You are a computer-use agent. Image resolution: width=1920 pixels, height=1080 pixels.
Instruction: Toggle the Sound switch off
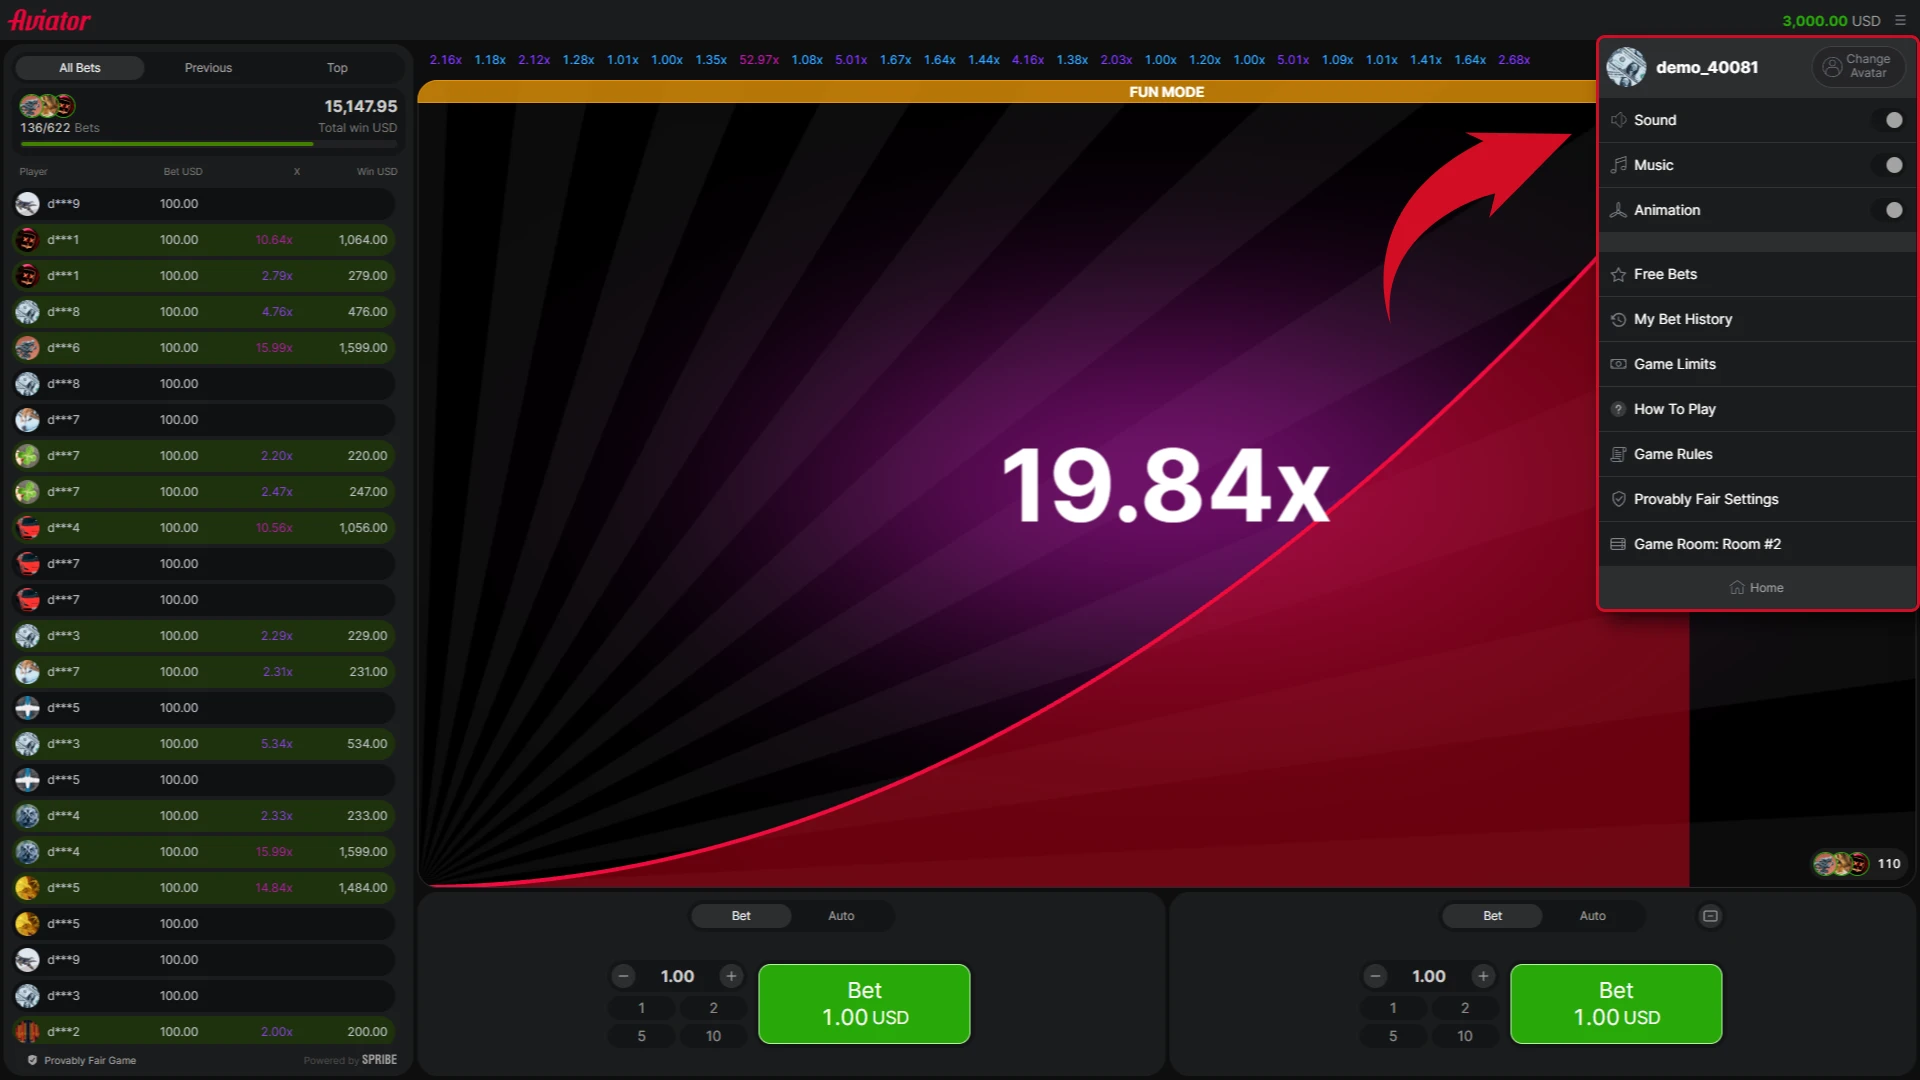point(1891,119)
